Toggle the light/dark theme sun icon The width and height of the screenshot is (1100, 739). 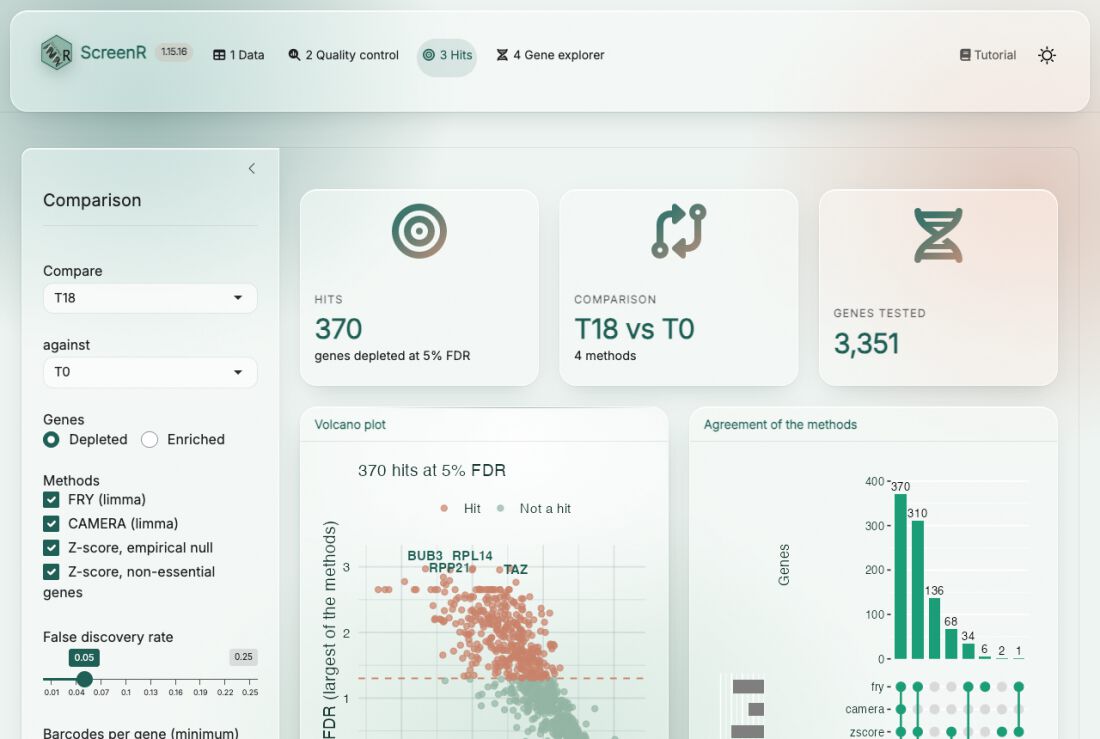click(x=1047, y=55)
